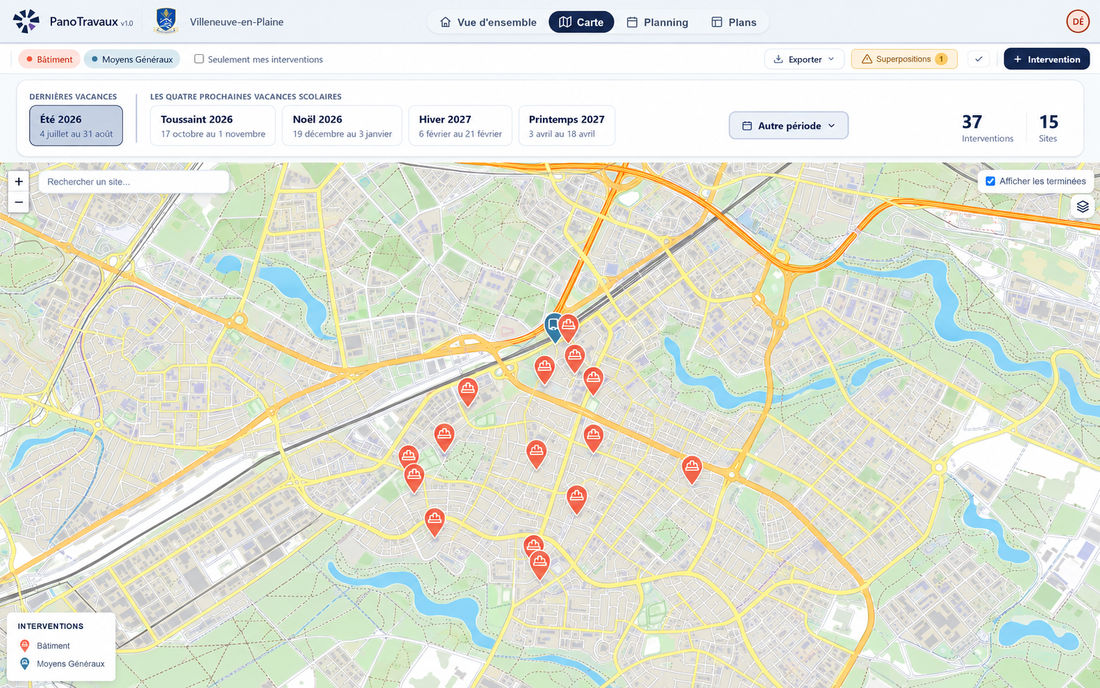
Task: Focus the Rechercher un site field
Action: point(133,182)
